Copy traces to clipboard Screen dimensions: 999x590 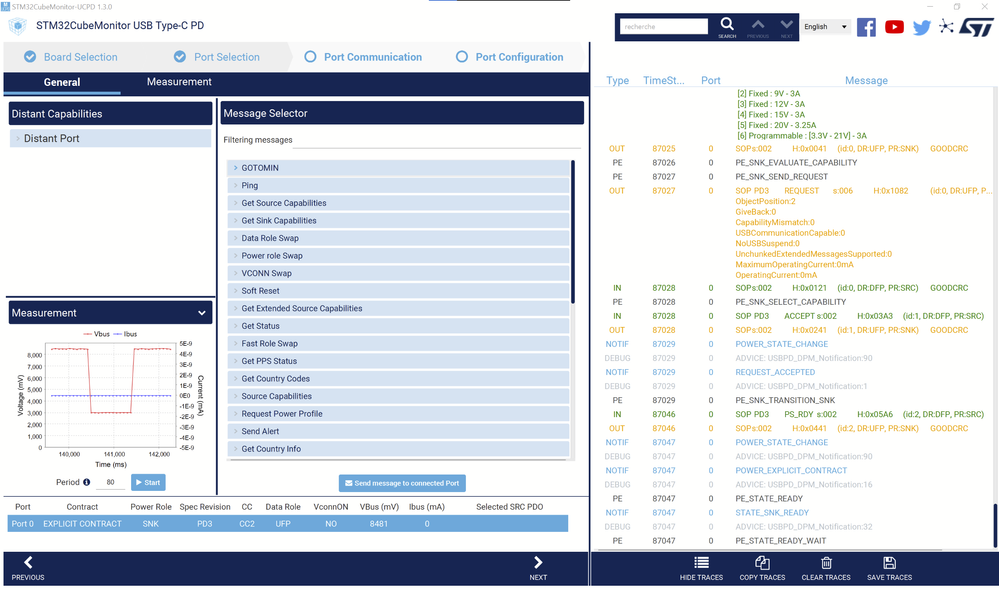pos(762,568)
